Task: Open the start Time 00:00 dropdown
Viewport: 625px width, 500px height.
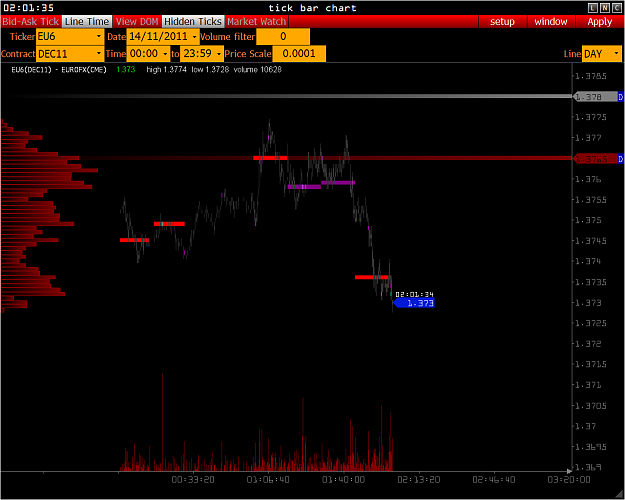Action: click(148, 54)
